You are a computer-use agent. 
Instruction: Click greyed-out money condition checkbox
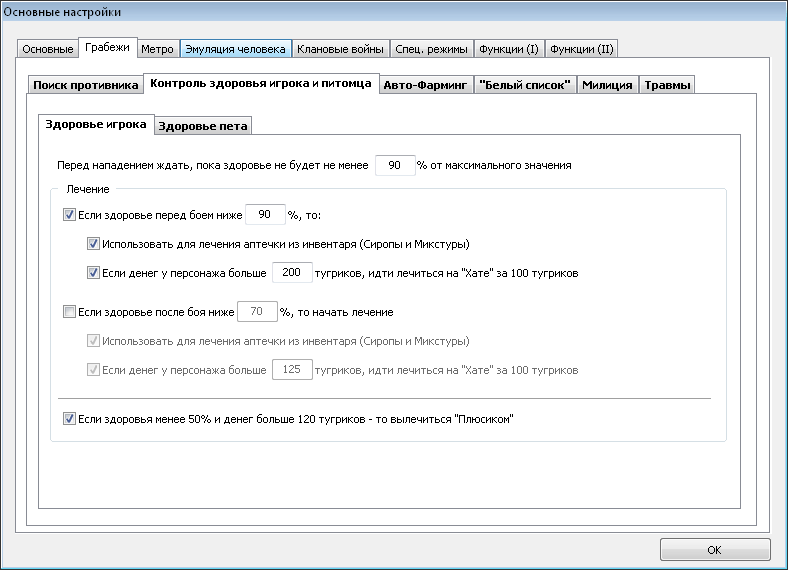(93, 370)
